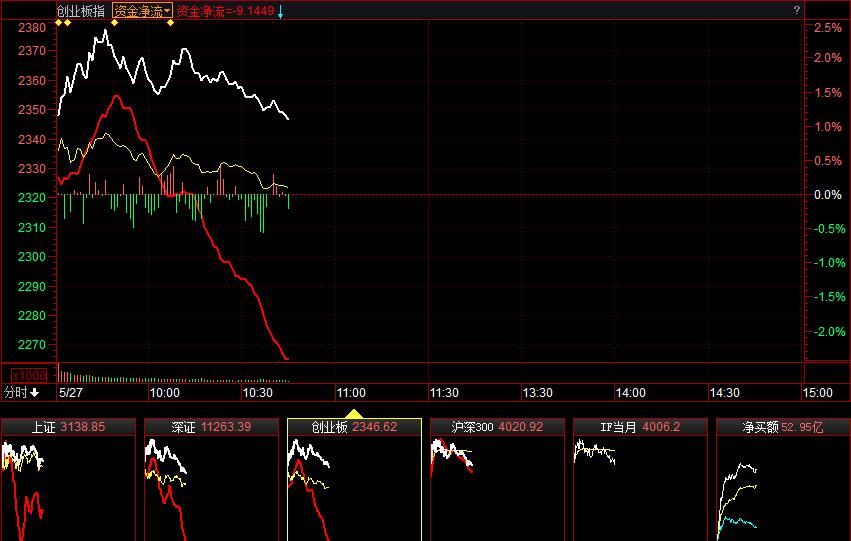Click the 5/27 date label on time axis
The width and height of the screenshot is (851, 541).
tap(71, 393)
